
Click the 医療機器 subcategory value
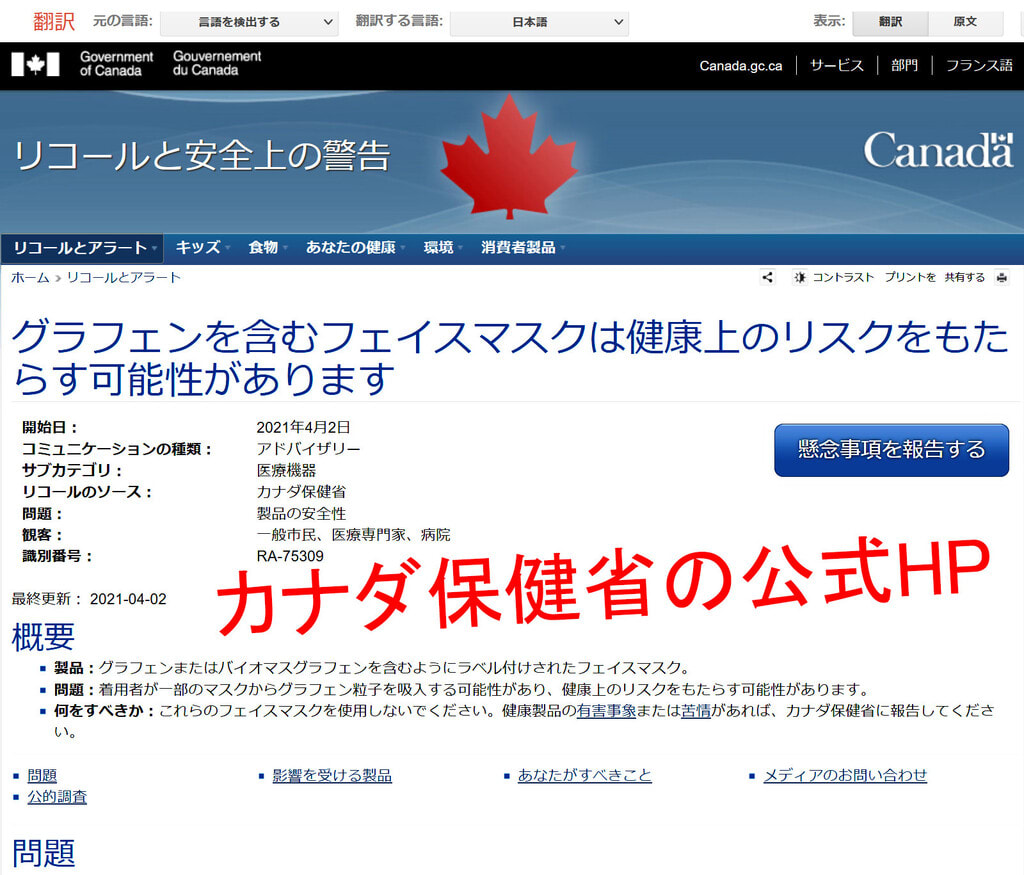pyautogui.click(x=286, y=471)
